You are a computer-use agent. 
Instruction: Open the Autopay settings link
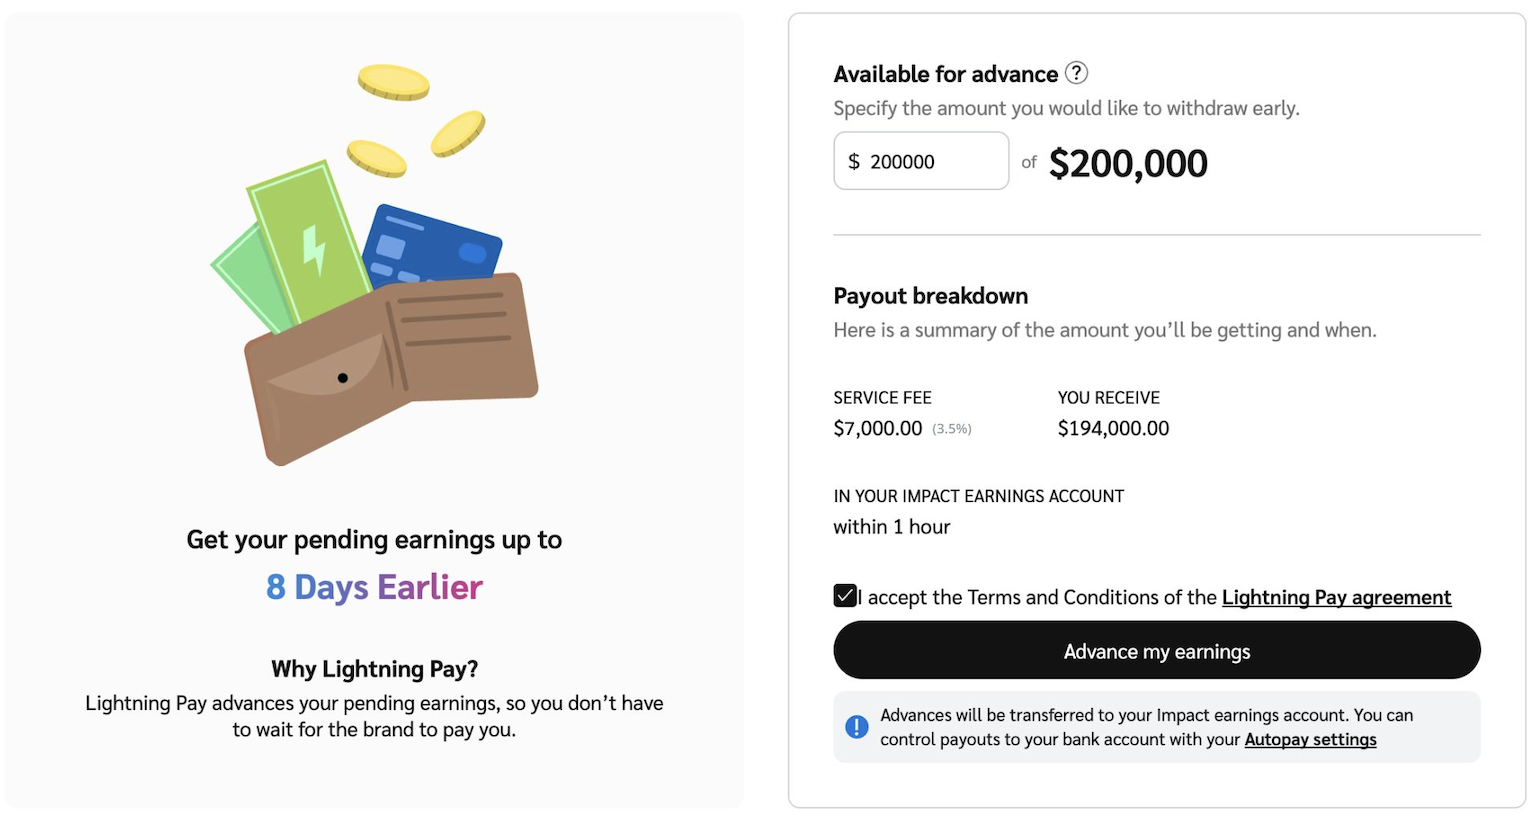pos(1310,740)
